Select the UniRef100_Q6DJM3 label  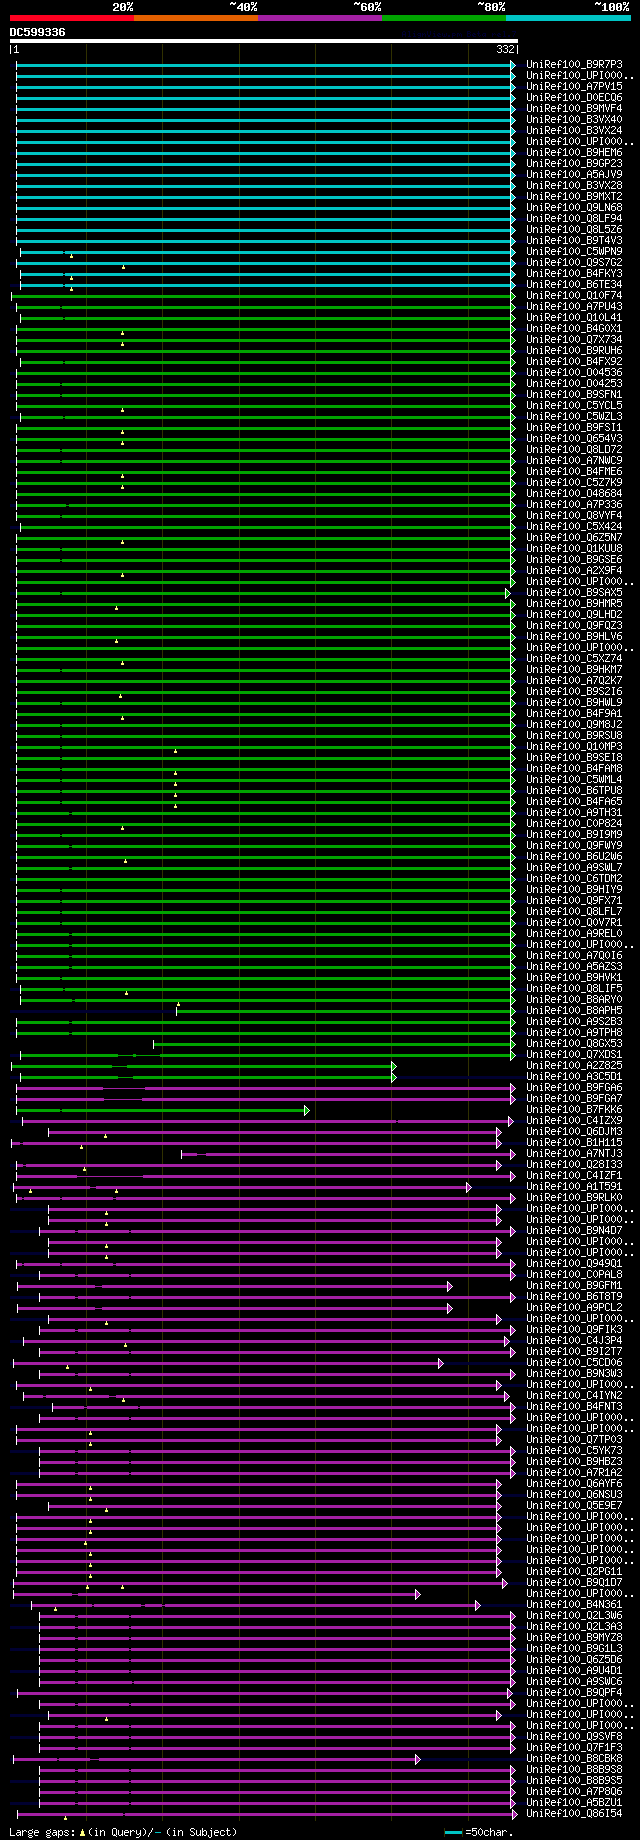pyautogui.click(x=575, y=1131)
